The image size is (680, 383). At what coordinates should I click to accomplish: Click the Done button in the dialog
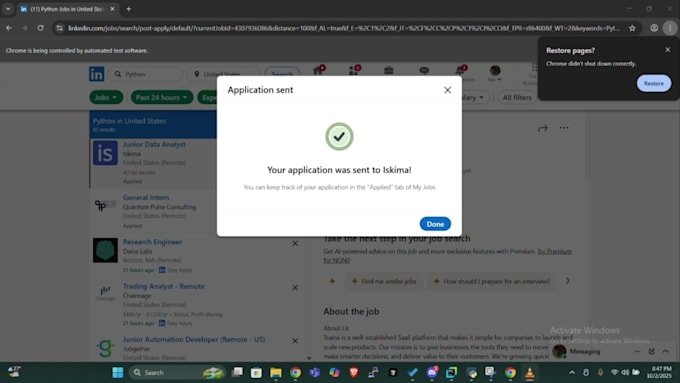click(435, 224)
